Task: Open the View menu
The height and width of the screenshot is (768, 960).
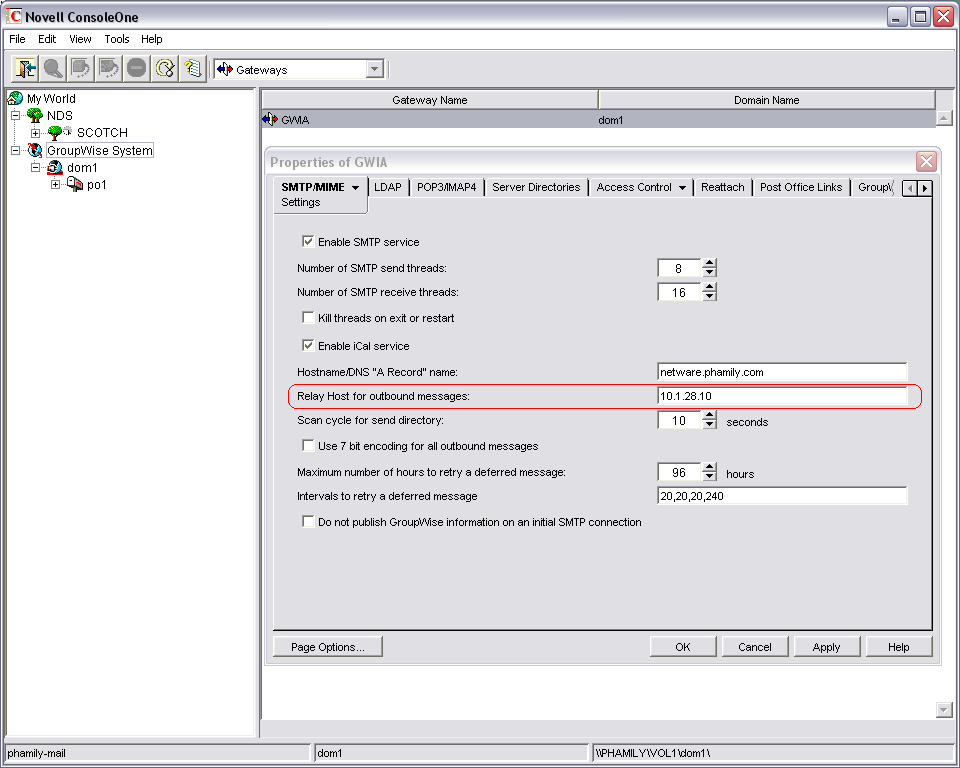Action: click(80, 39)
